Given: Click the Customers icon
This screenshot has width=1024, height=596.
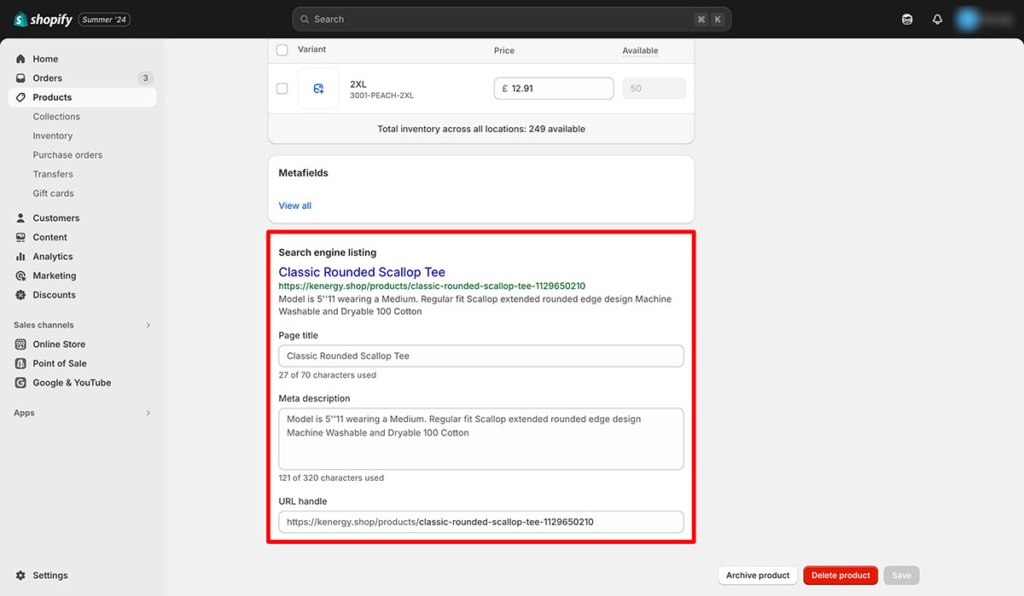Looking at the screenshot, I should click(22, 217).
